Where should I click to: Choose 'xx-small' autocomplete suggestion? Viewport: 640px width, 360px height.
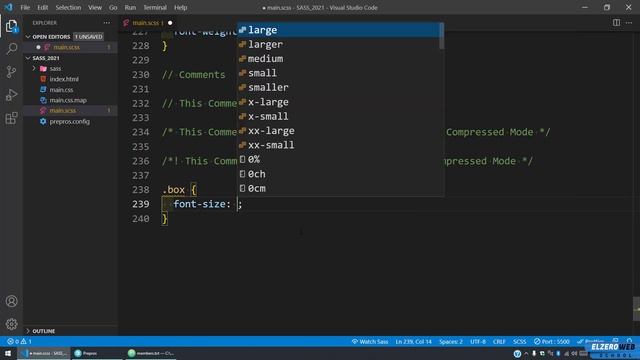click(339, 145)
